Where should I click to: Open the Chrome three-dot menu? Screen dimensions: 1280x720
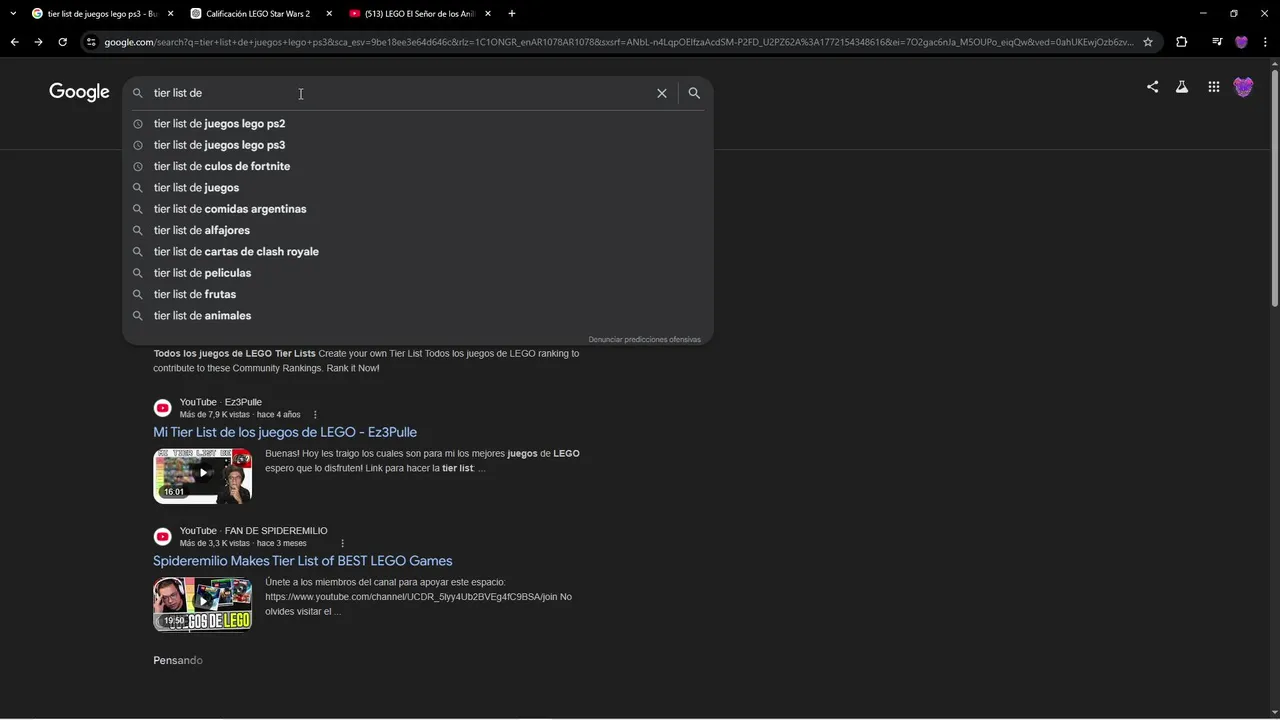(x=1265, y=42)
